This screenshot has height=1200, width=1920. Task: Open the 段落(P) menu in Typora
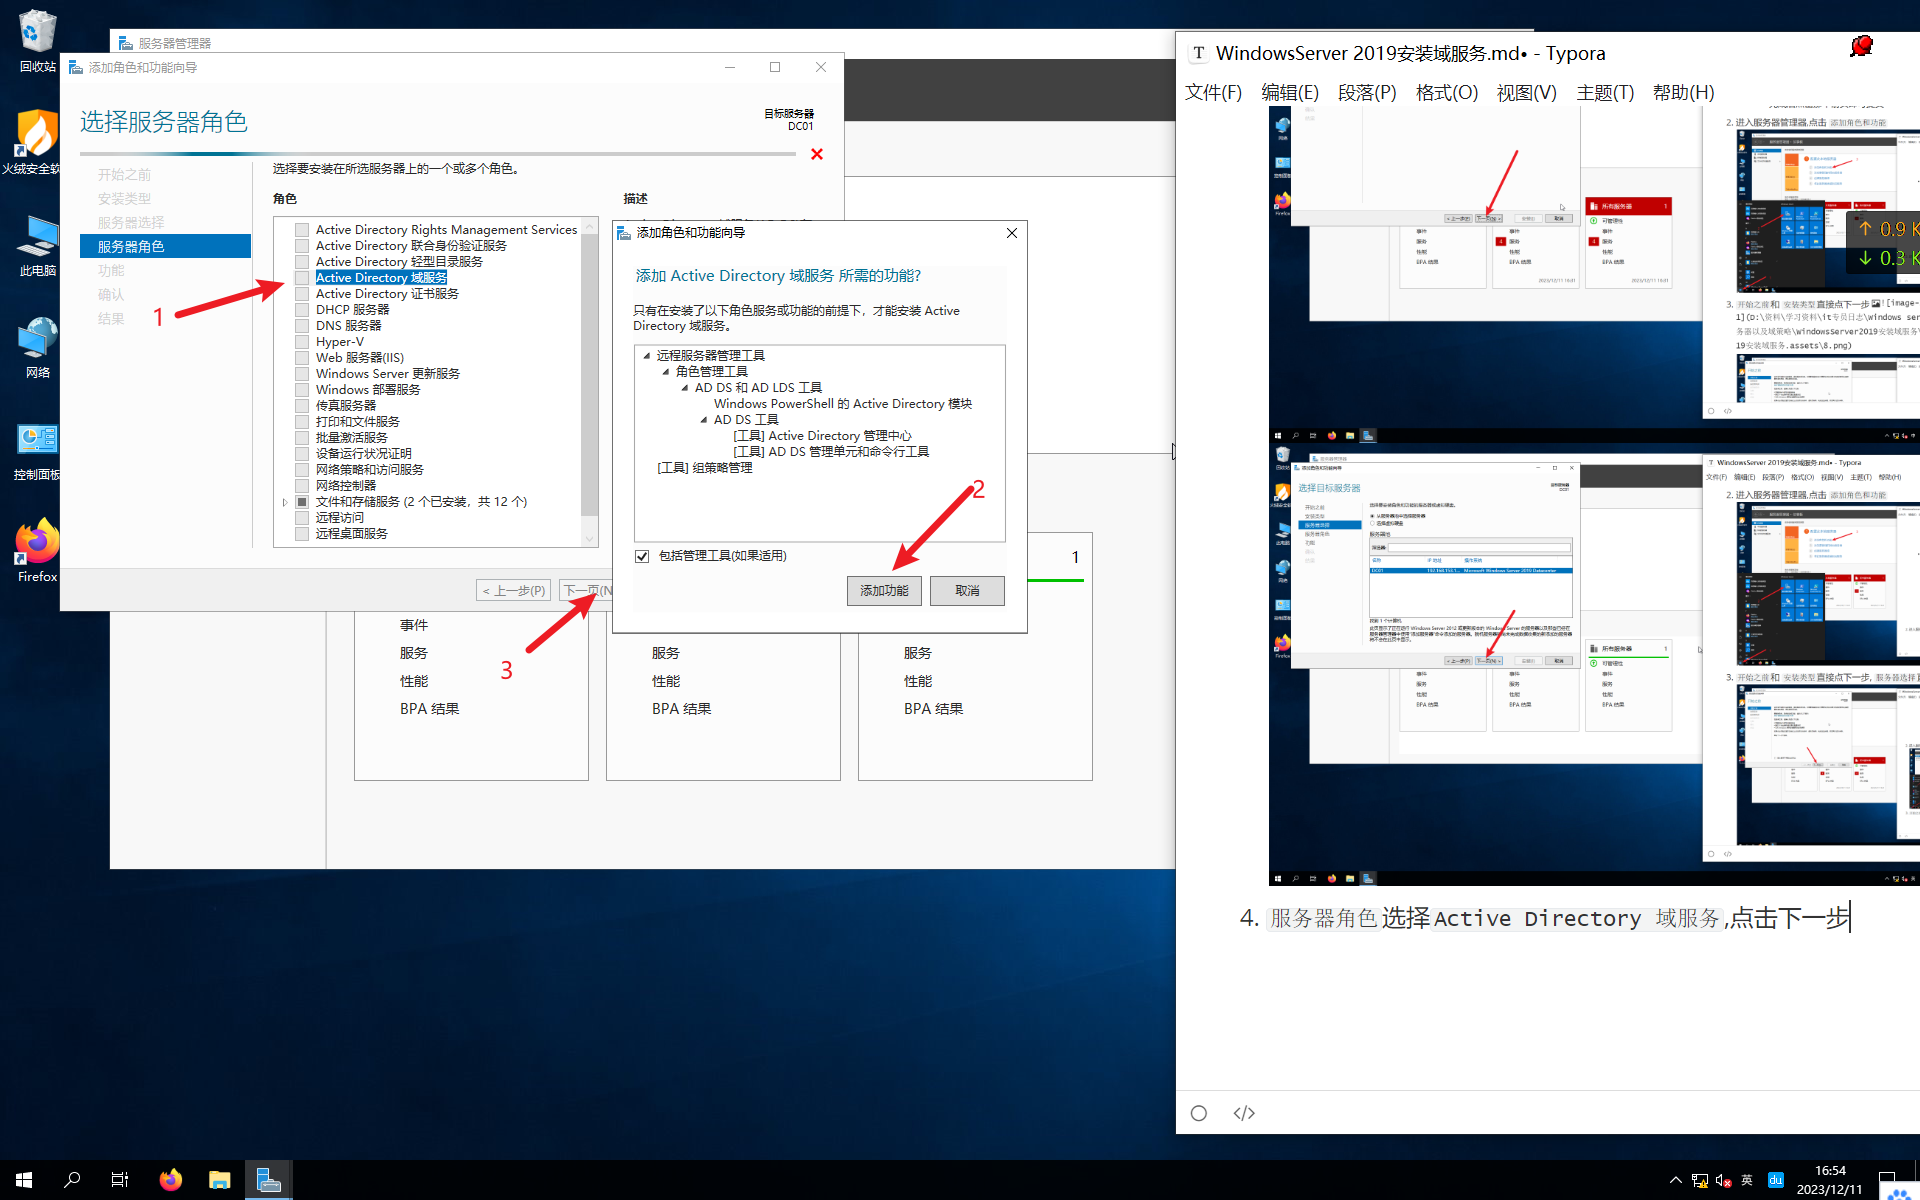pos(1366,93)
